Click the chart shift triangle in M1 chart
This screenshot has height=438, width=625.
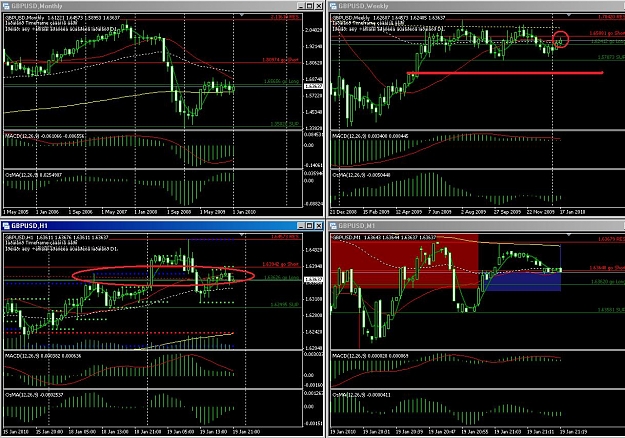pyautogui.click(x=569, y=235)
